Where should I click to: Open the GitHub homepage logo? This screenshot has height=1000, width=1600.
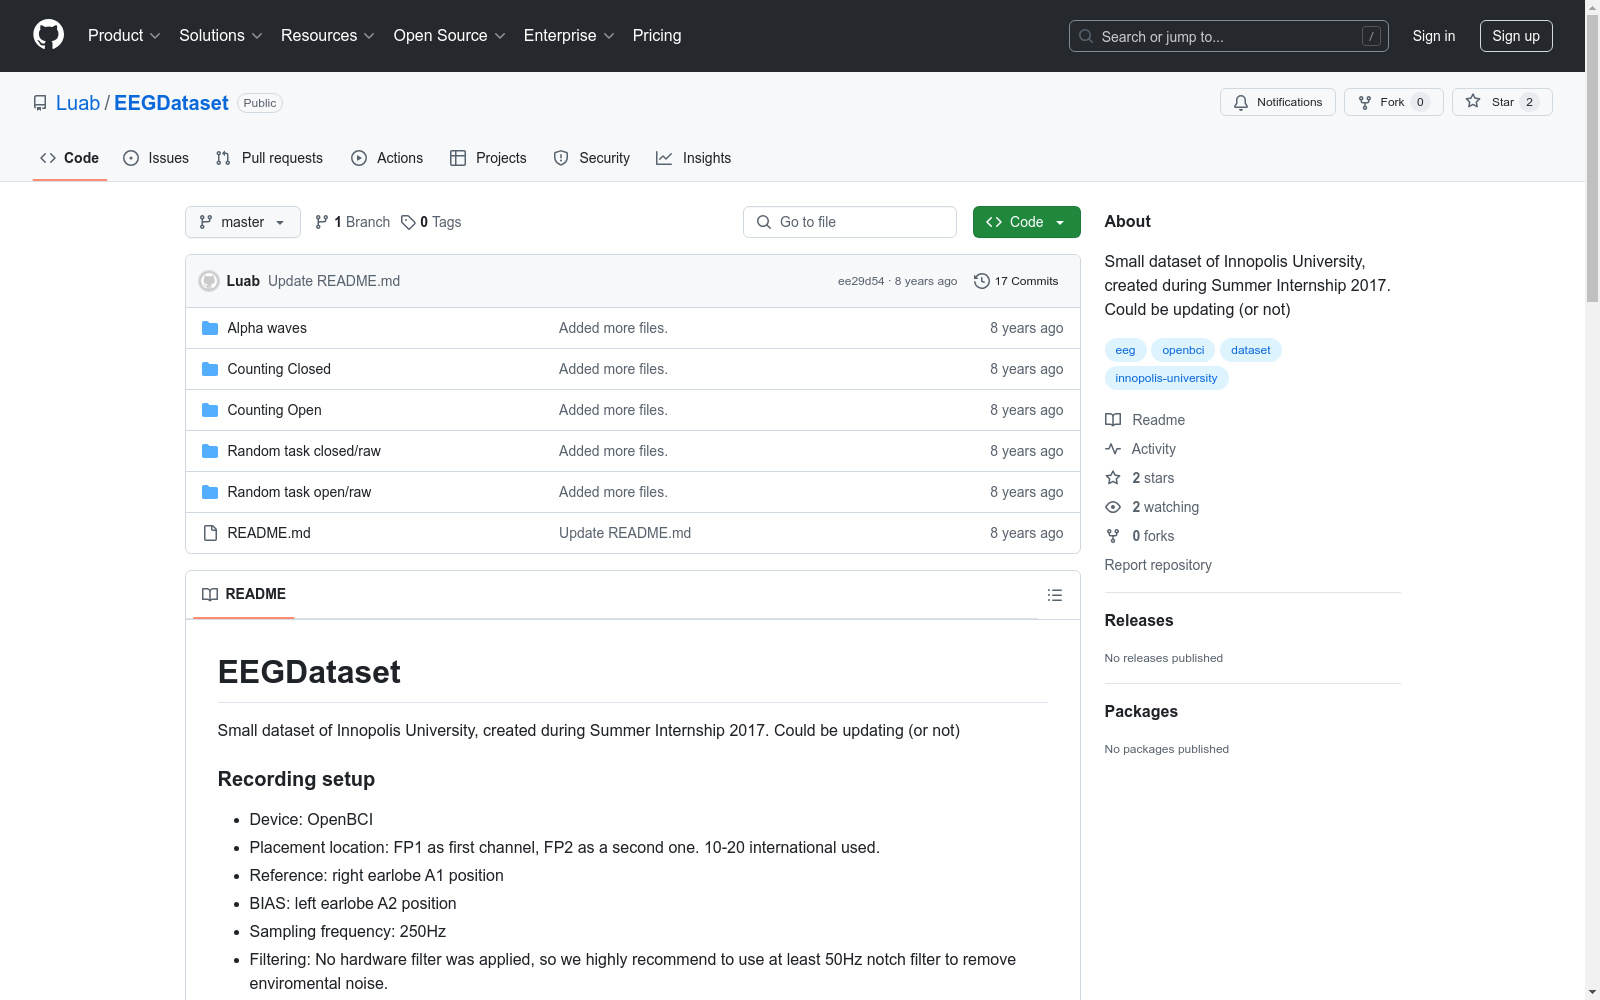[48, 35]
